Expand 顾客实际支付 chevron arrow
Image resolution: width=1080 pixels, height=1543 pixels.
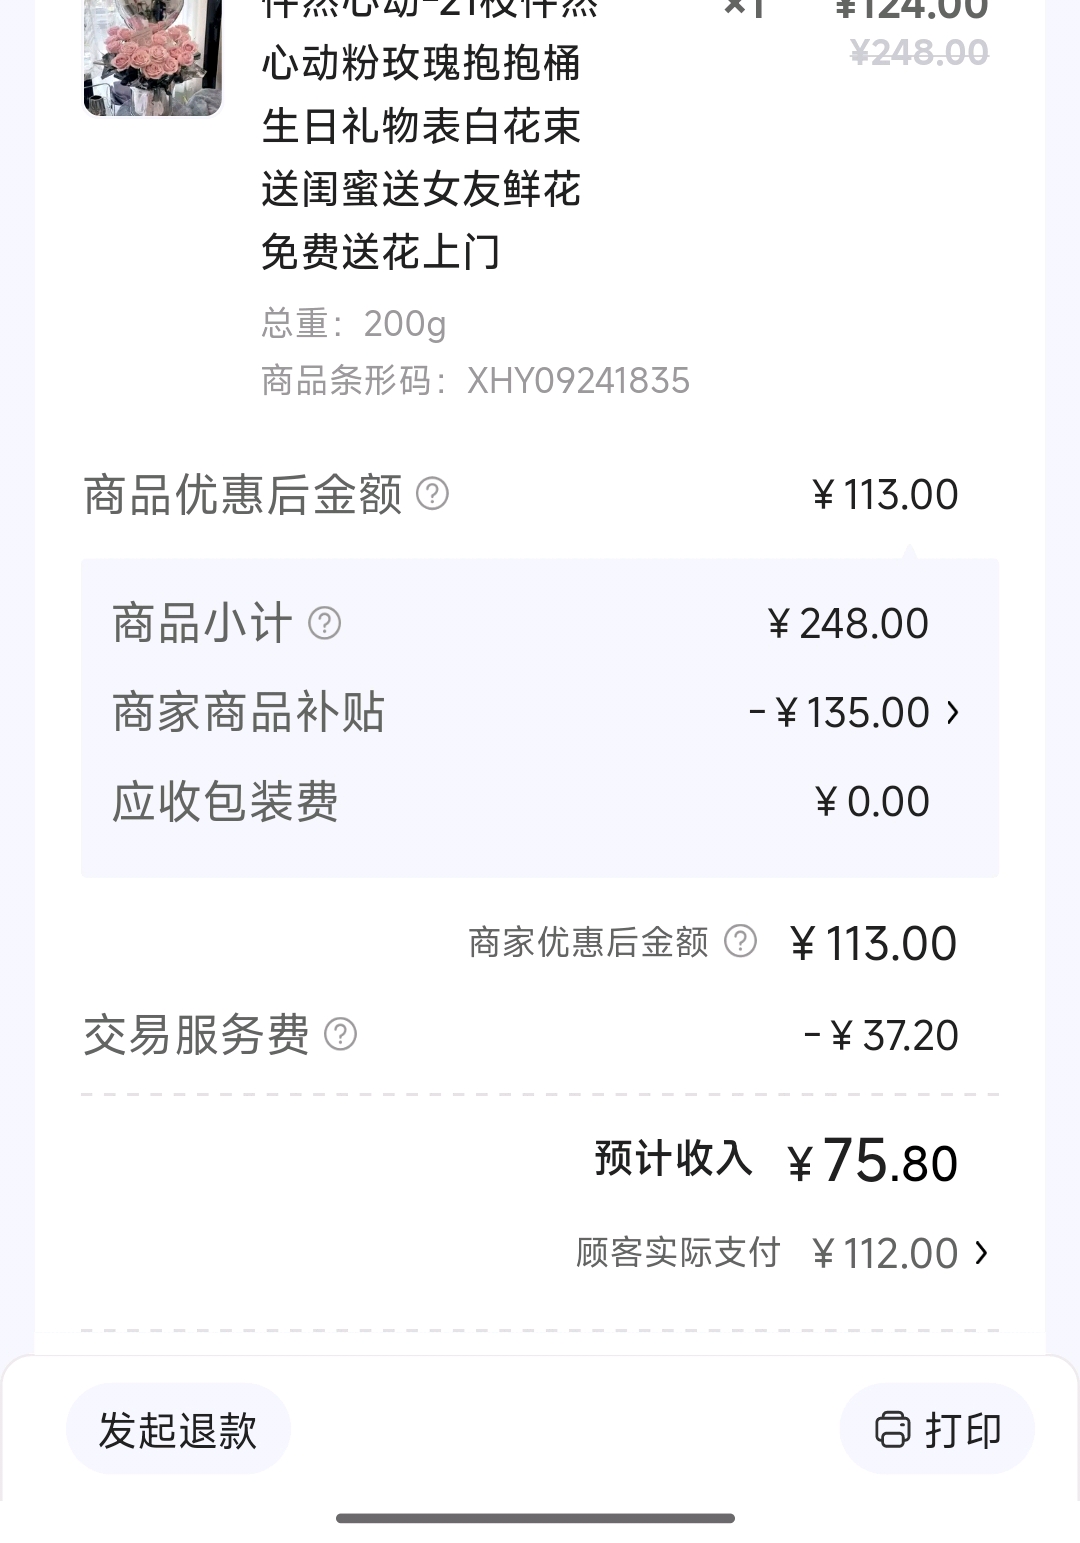[x=981, y=1253]
